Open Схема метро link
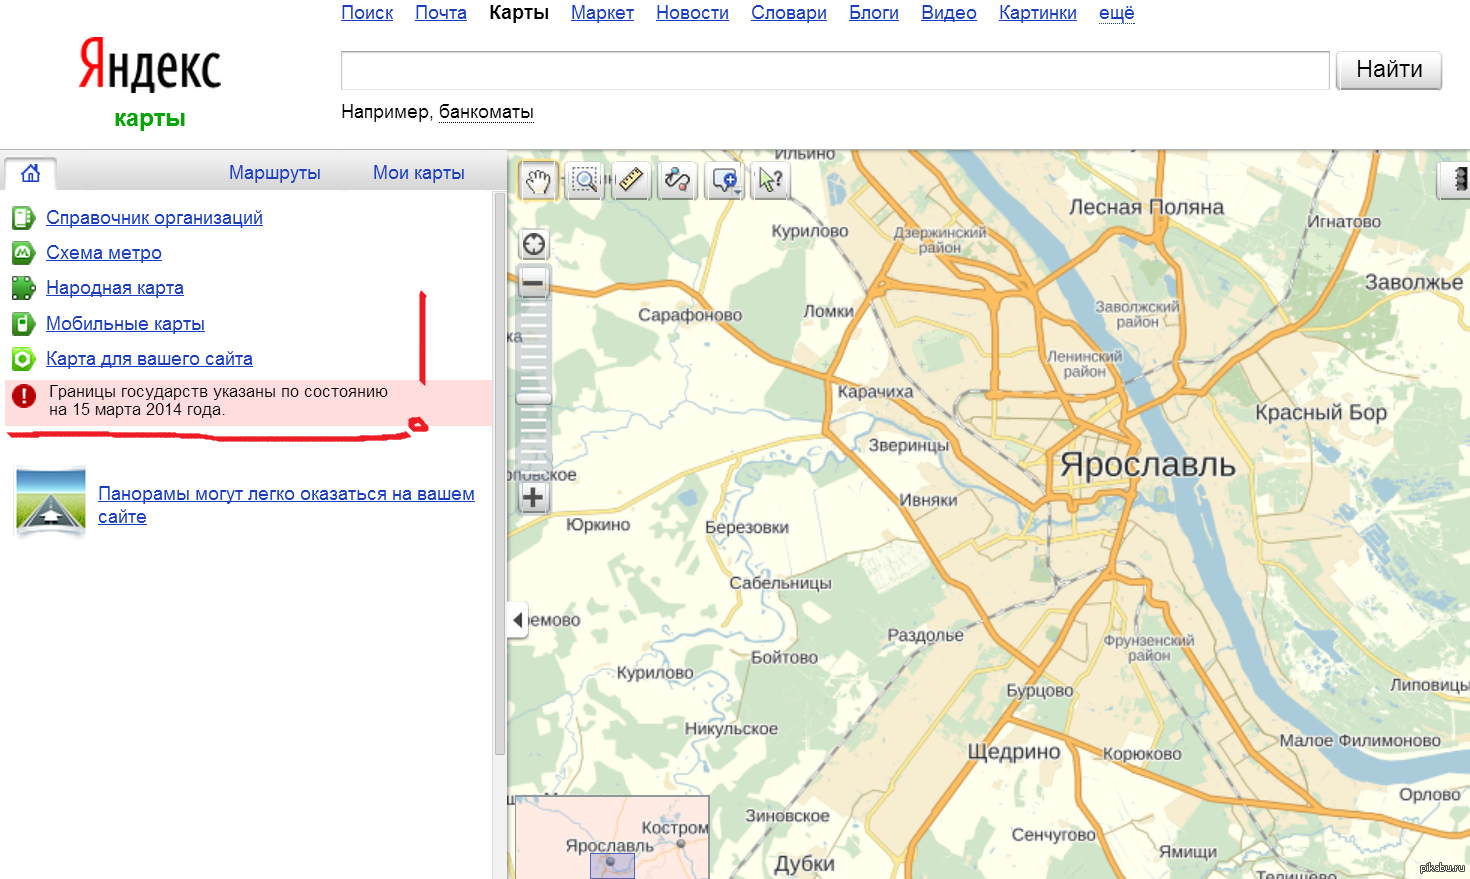This screenshot has height=879, width=1470. (x=104, y=253)
